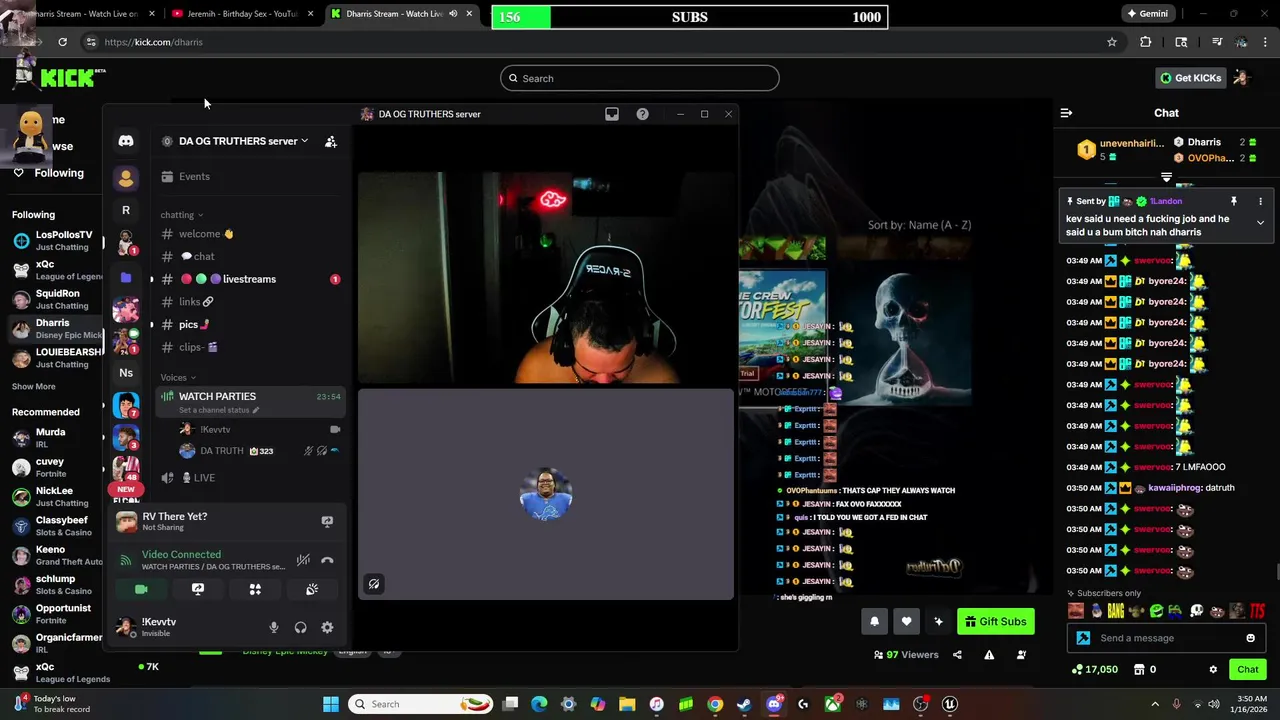This screenshot has height=720, width=1280.
Task: Deafen Discord headphones
Action: coord(300,627)
